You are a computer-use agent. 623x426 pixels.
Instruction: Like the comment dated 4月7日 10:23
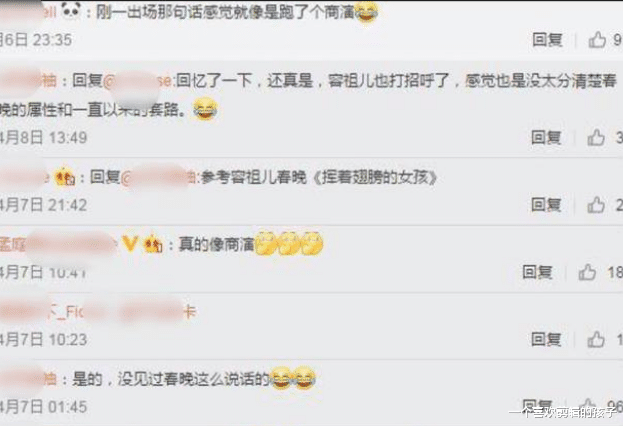pos(596,339)
